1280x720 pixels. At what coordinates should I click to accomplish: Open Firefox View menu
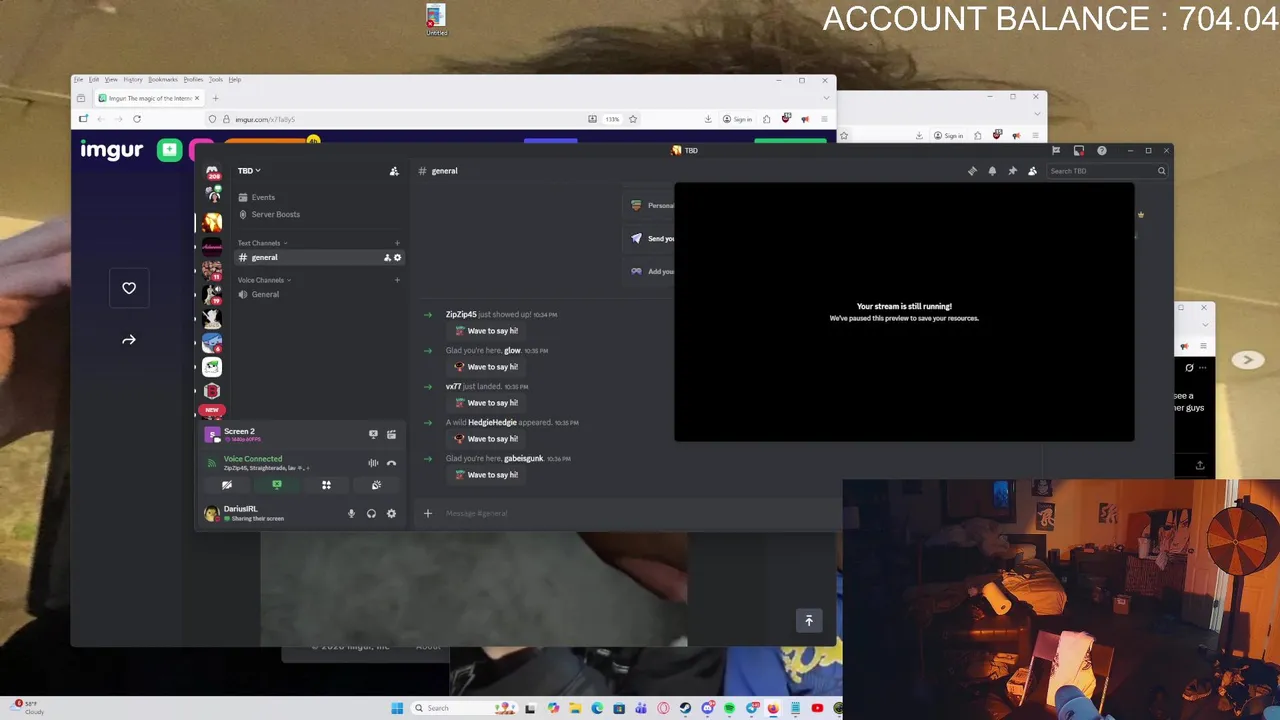[x=111, y=80]
